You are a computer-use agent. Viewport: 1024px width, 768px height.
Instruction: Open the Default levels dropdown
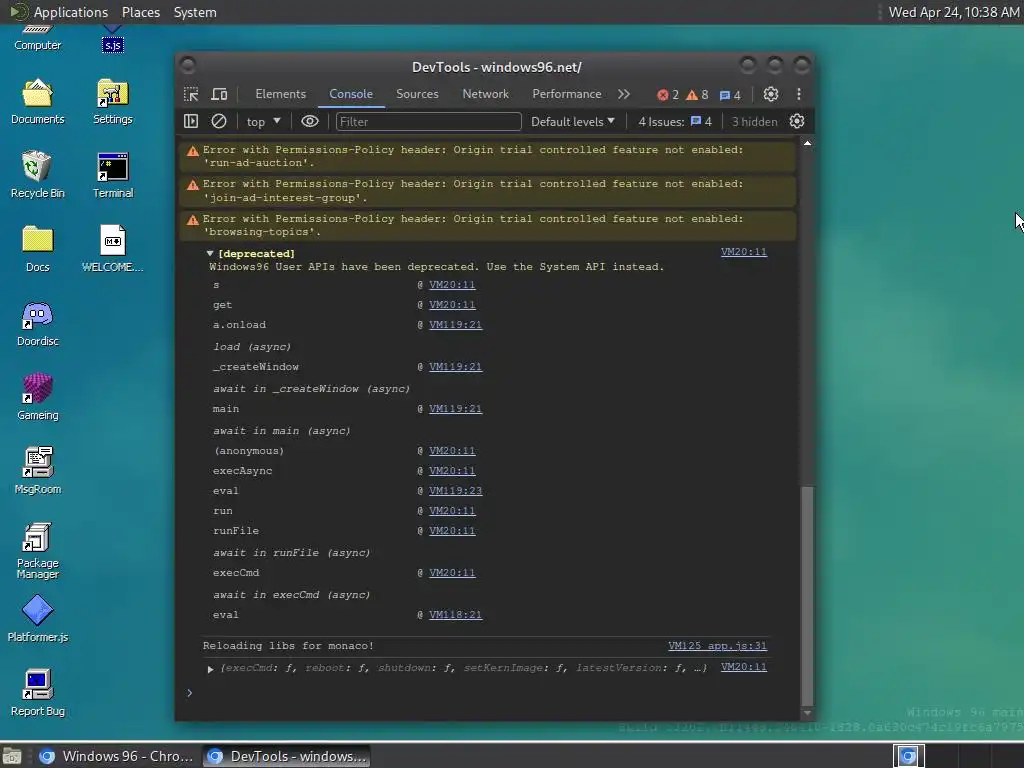(x=573, y=121)
